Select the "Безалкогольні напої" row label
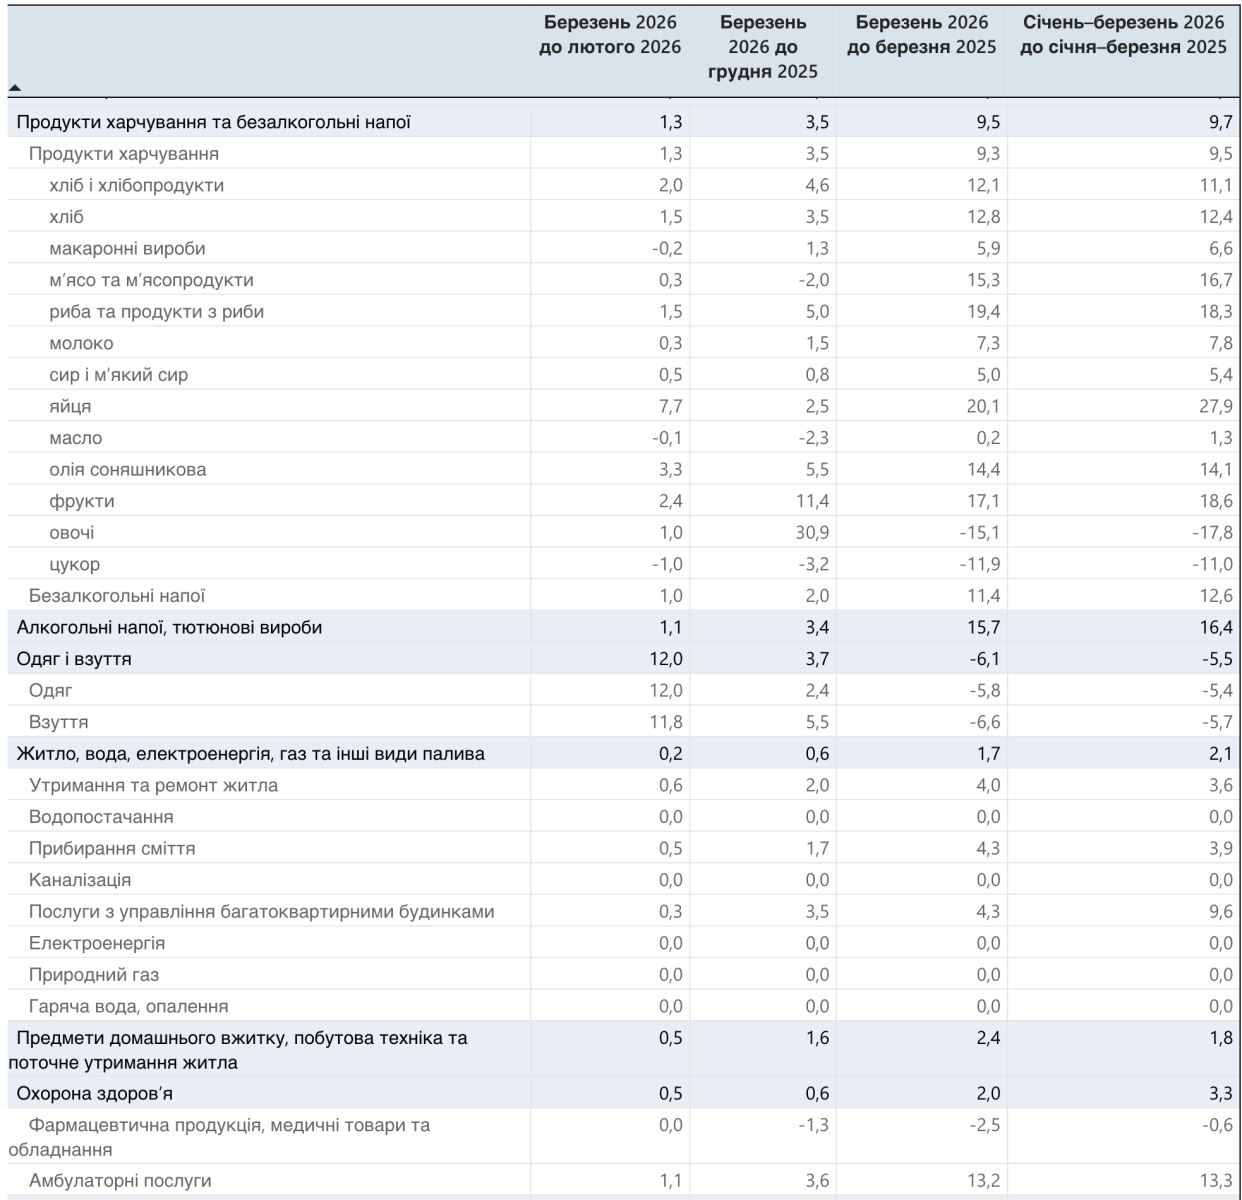 tap(117, 596)
